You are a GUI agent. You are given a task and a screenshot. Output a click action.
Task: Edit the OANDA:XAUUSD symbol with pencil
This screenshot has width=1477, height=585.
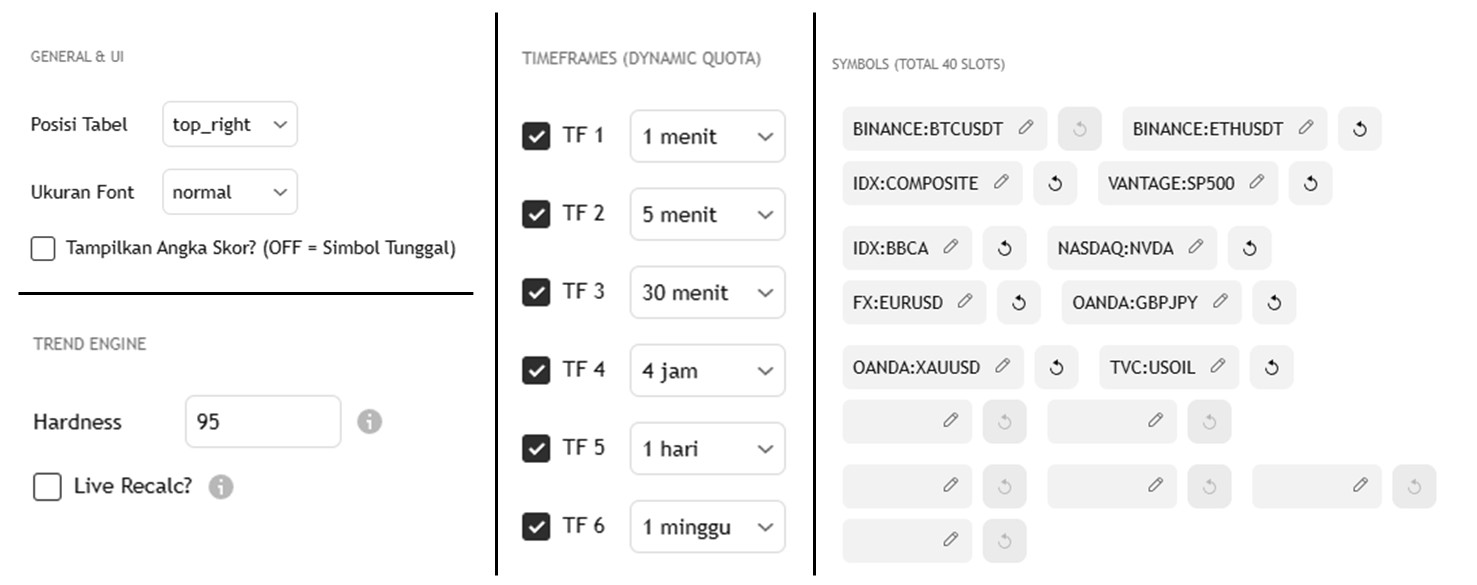pos(1002,367)
